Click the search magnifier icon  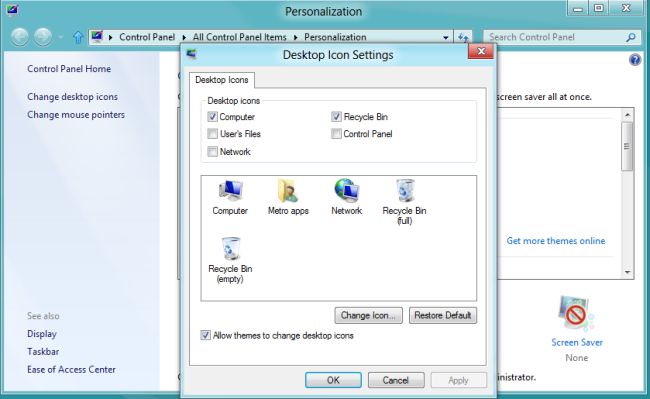pos(631,37)
